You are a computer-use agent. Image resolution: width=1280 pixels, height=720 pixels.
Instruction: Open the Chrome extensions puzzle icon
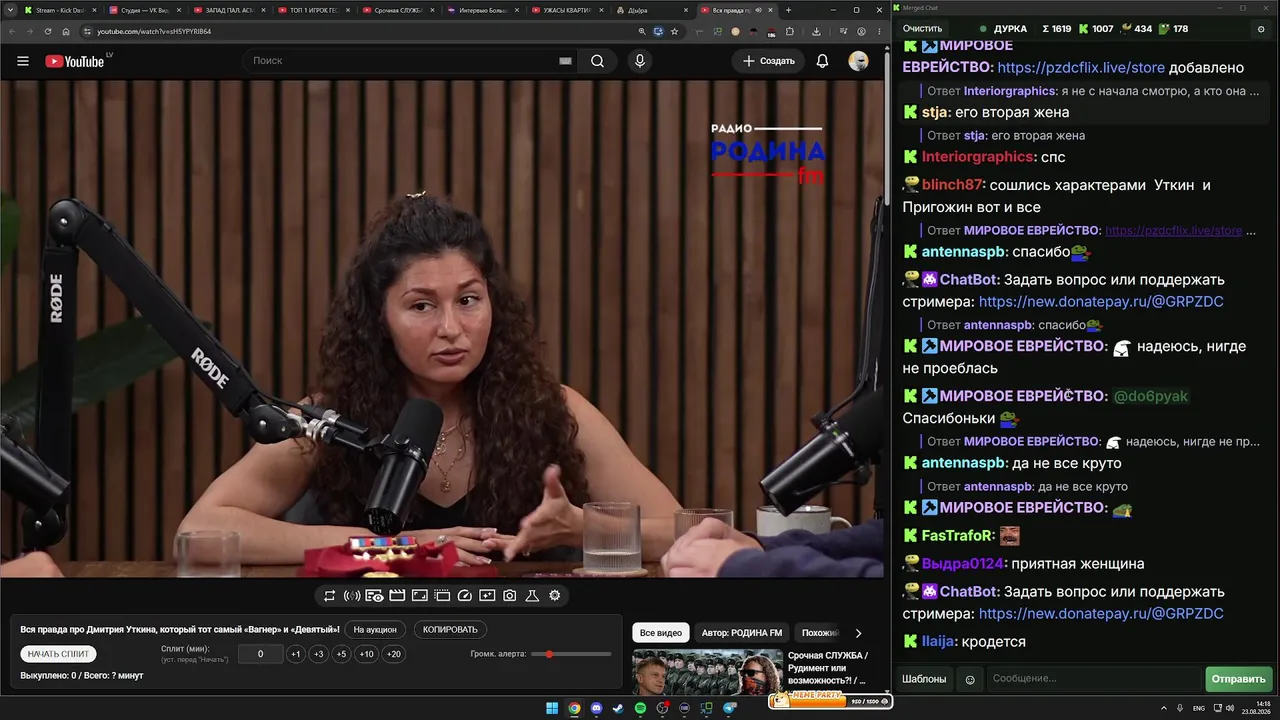point(790,31)
